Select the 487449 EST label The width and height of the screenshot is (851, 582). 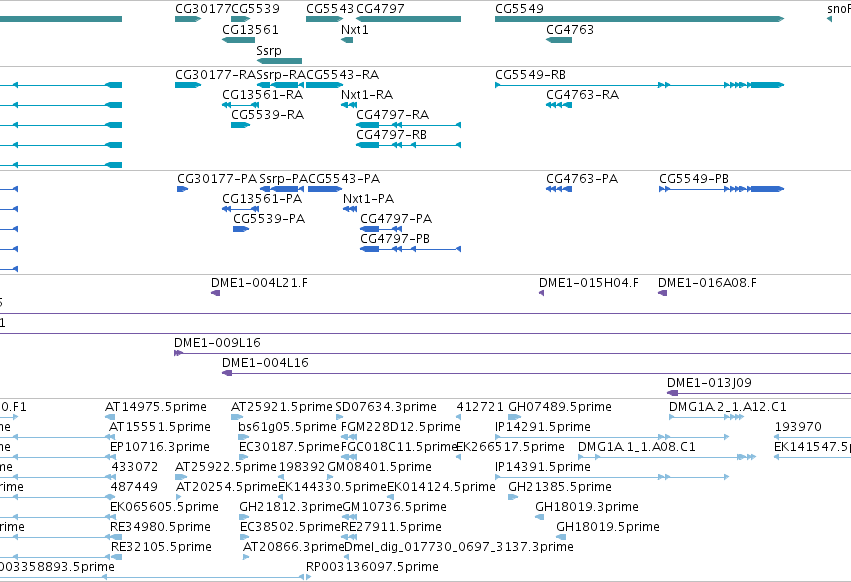(134, 487)
